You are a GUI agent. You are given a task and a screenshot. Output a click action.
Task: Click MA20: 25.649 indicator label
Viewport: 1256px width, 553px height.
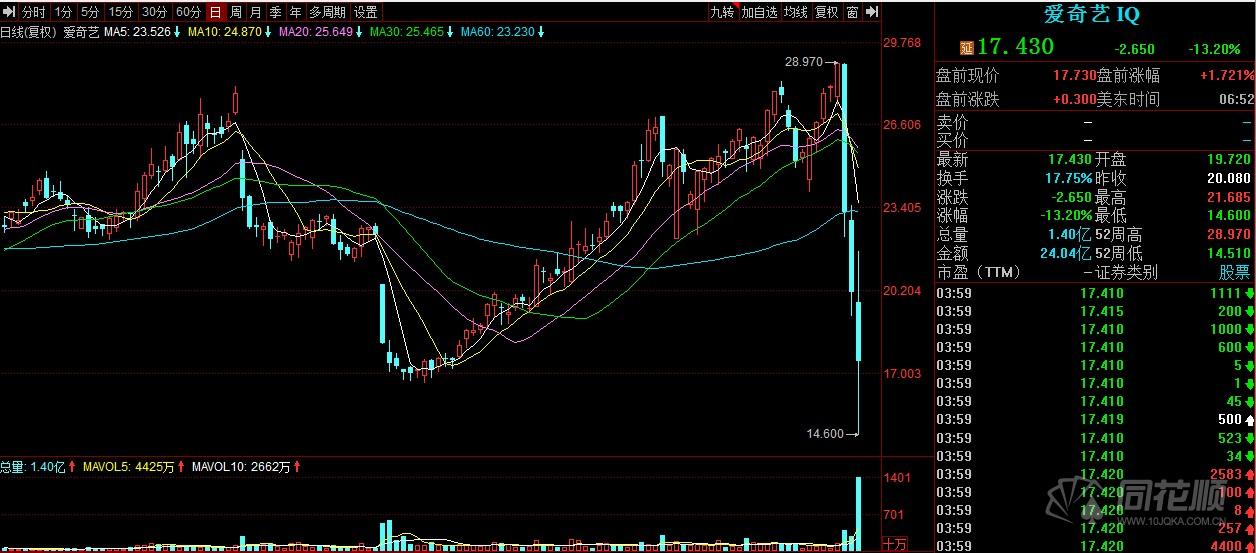(315, 32)
